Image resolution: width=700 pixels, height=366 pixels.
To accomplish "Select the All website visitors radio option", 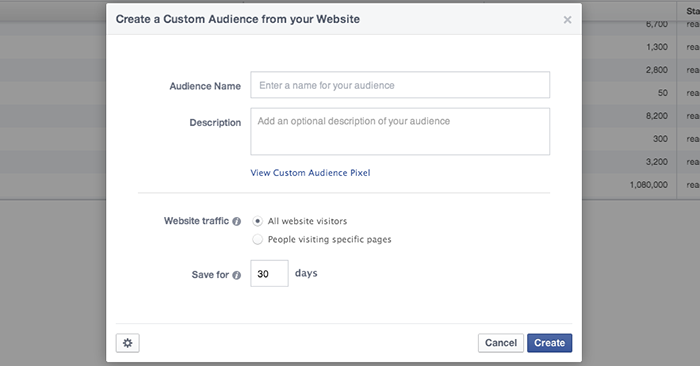I will pyautogui.click(x=258, y=221).
